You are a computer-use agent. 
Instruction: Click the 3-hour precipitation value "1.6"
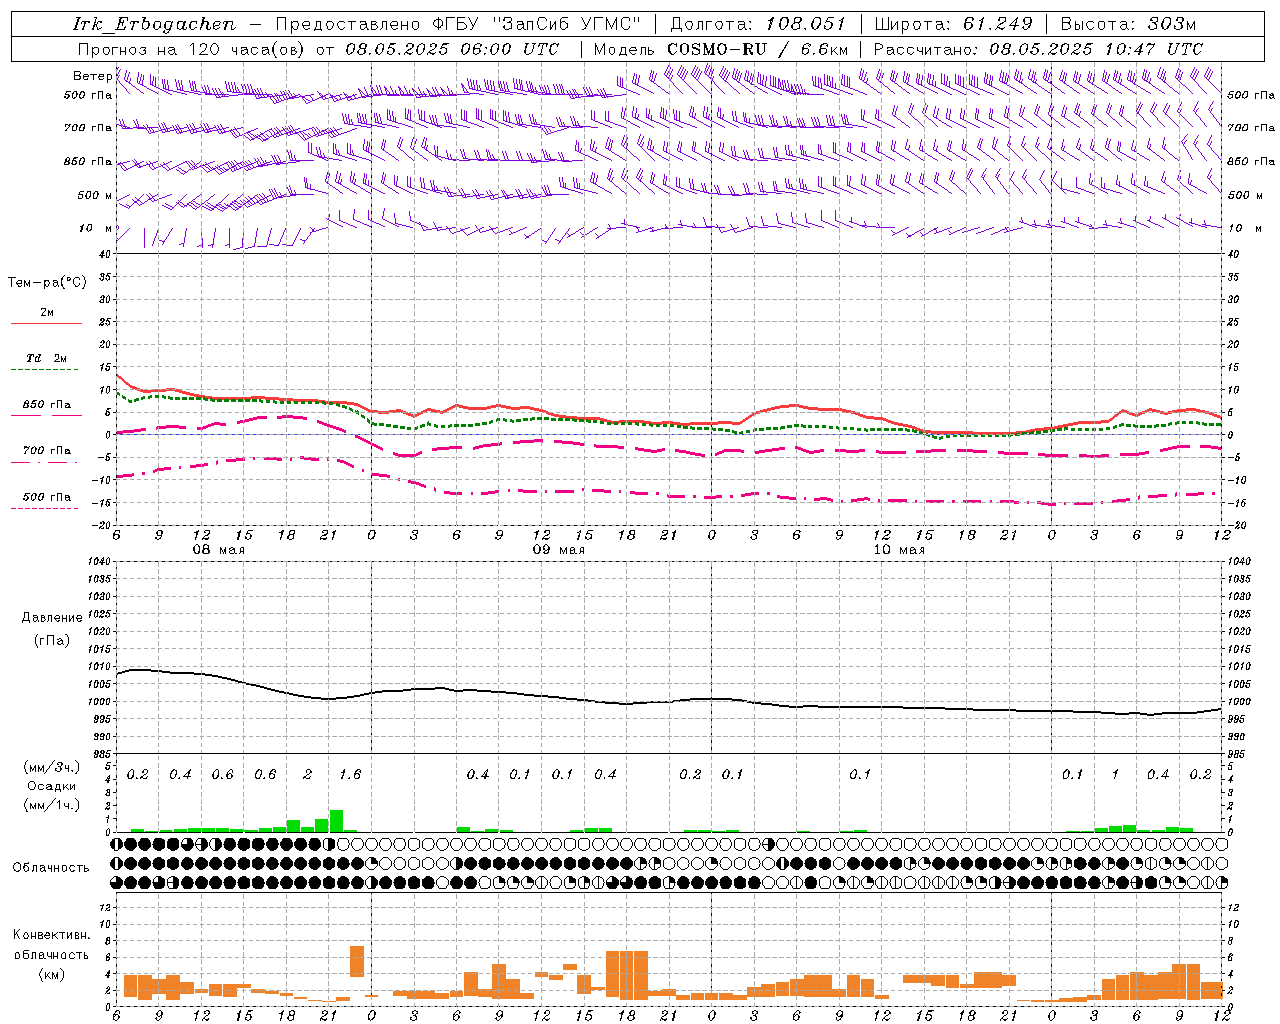pyautogui.click(x=350, y=774)
